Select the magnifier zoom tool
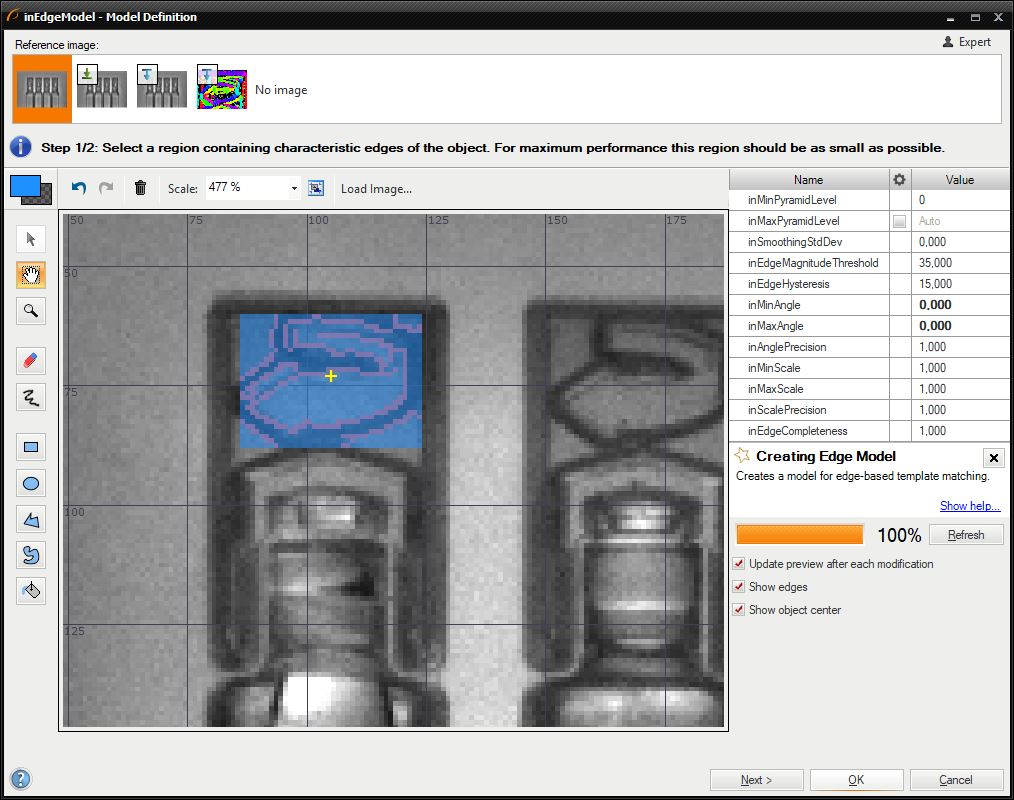Screen dimensions: 1014x800 [31, 311]
